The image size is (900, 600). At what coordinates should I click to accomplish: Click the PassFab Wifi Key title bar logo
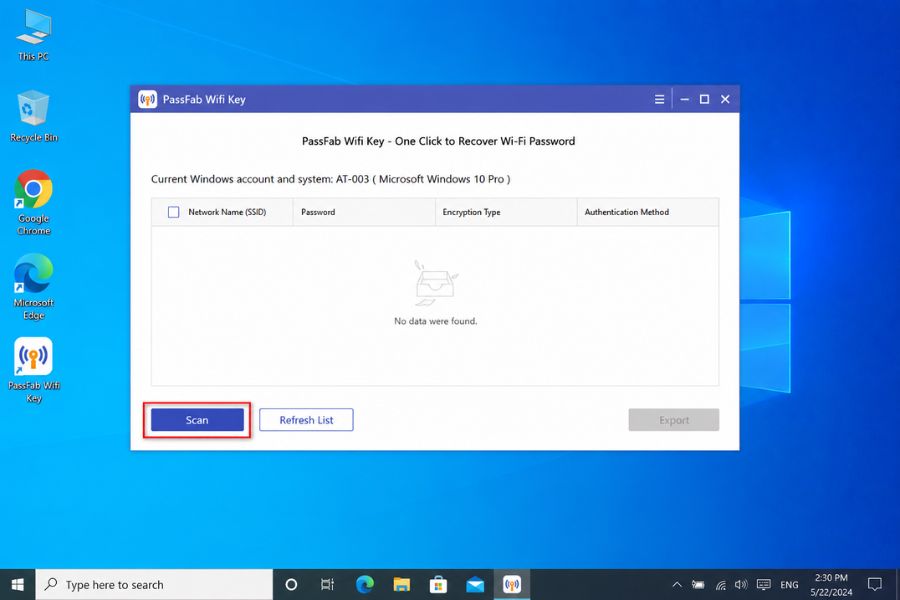coord(148,99)
